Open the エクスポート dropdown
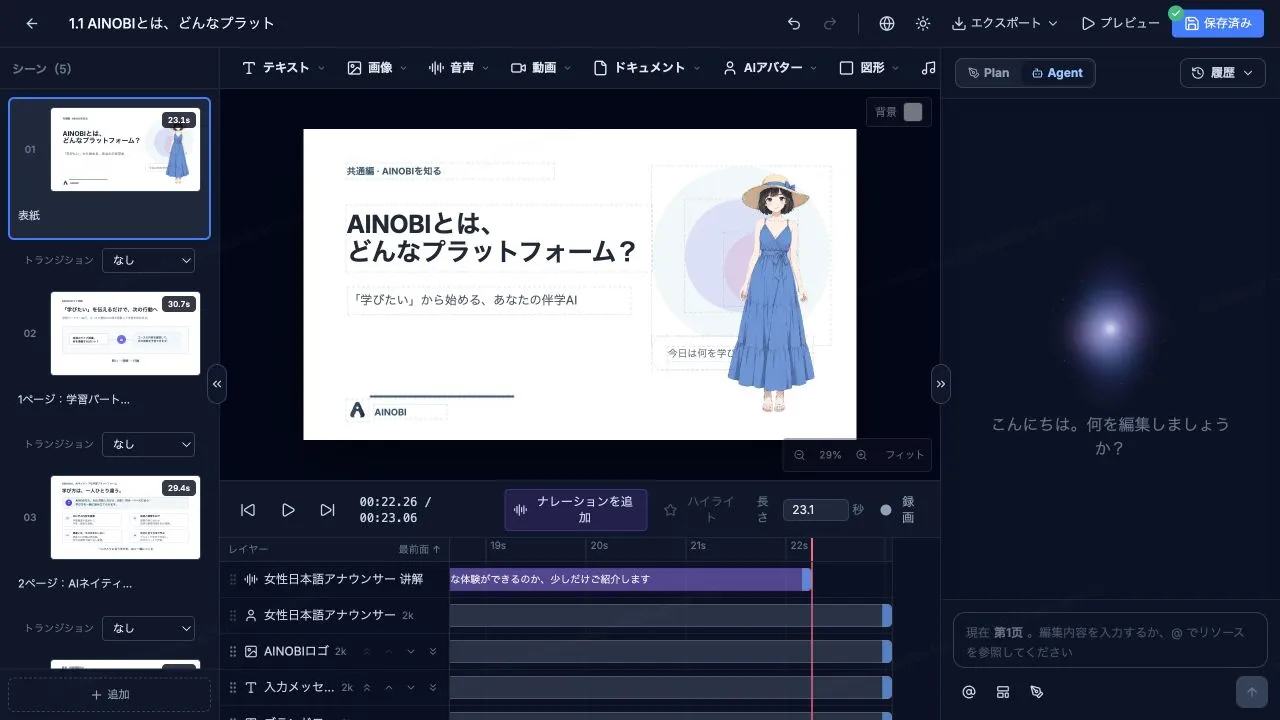 1004,23
